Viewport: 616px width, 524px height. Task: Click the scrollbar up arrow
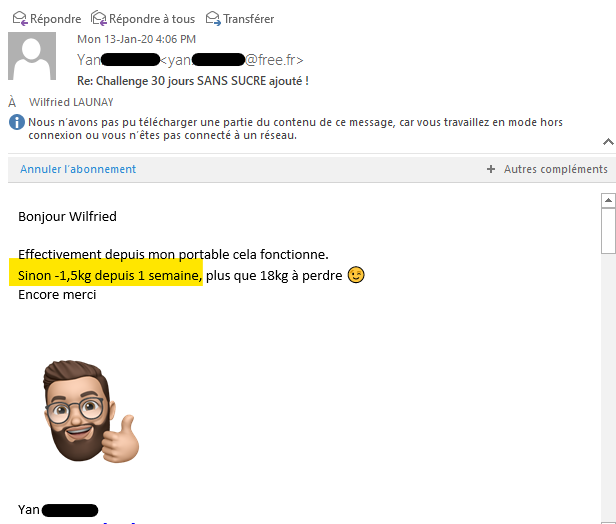click(x=608, y=200)
